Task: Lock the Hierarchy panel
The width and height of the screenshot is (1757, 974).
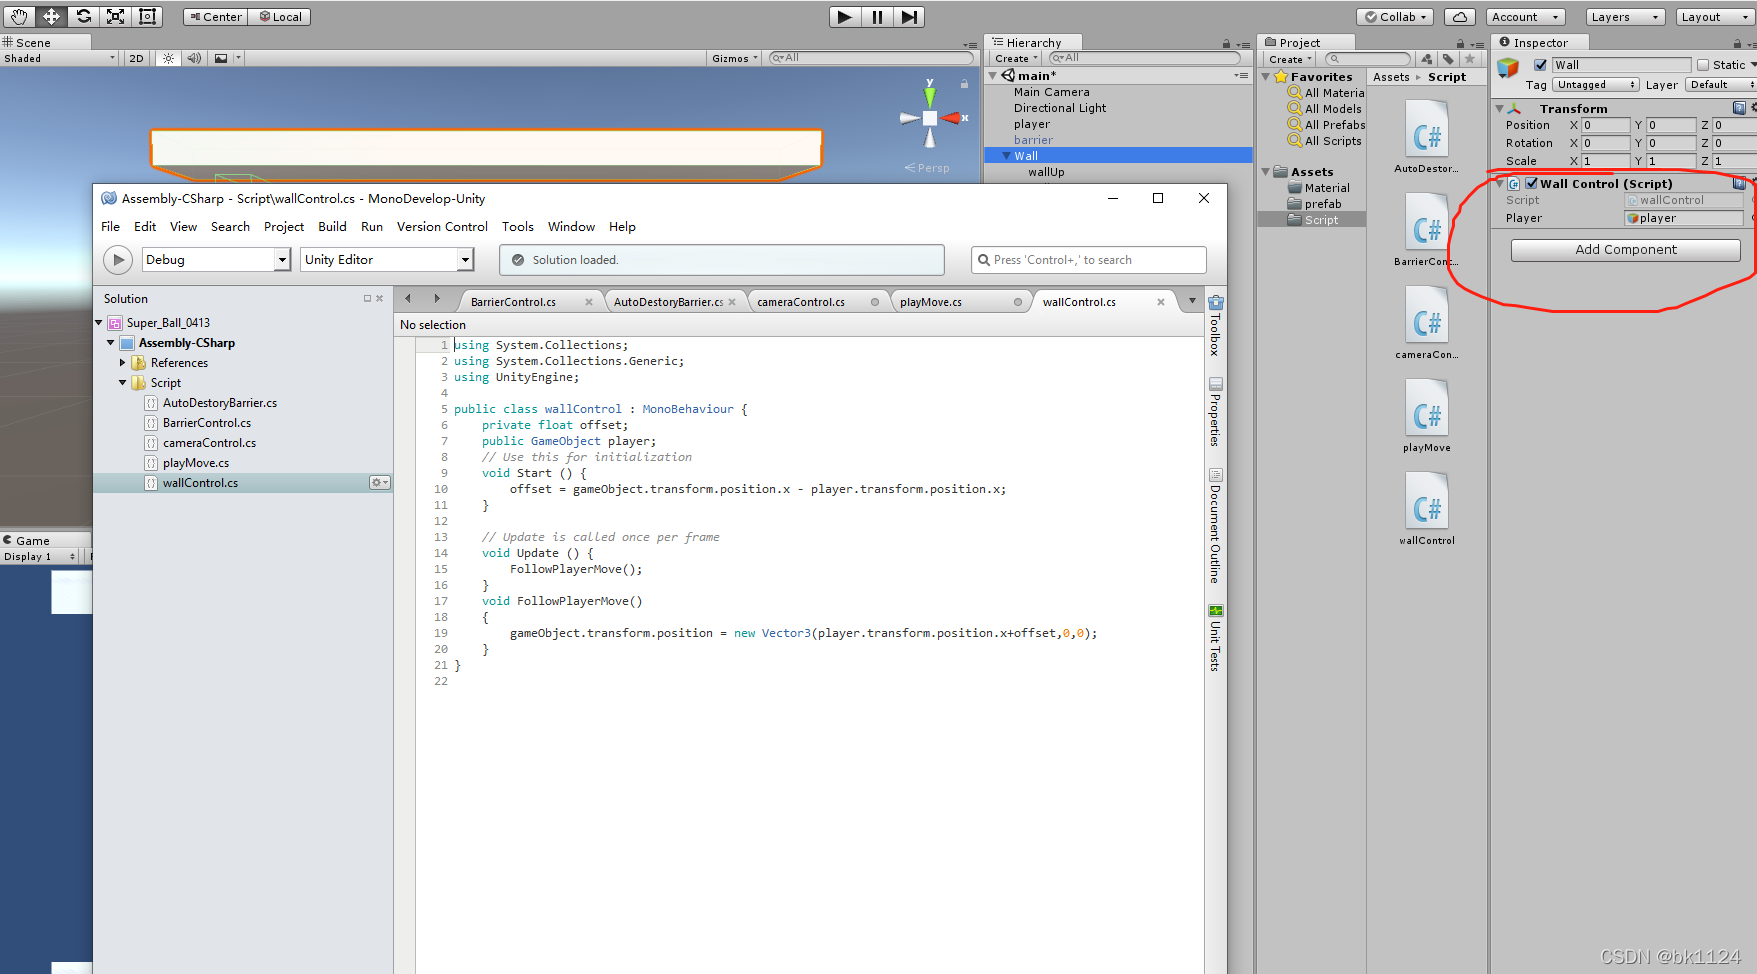Action: (x=1226, y=43)
